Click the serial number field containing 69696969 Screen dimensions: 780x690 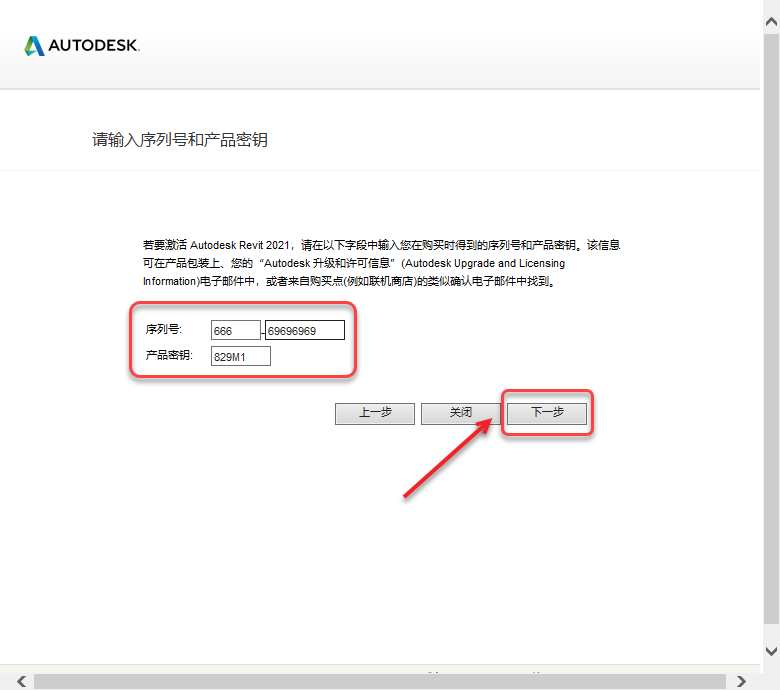pos(304,330)
